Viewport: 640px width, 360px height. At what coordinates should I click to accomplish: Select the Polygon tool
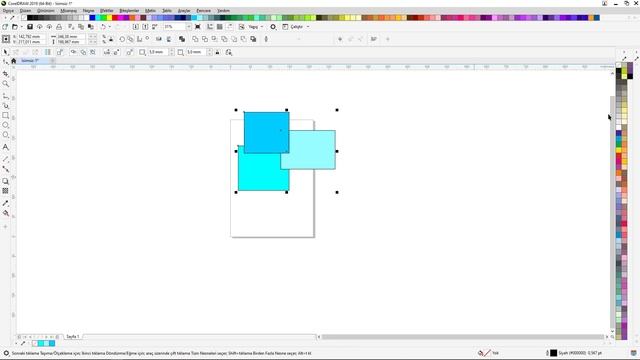click(5, 135)
